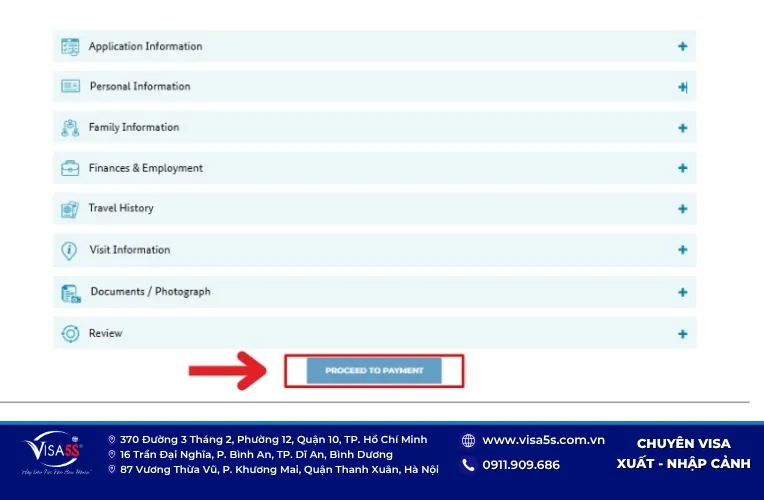Open the www.visa5s.com.vn website link
The width and height of the screenshot is (764, 500).
543,440
